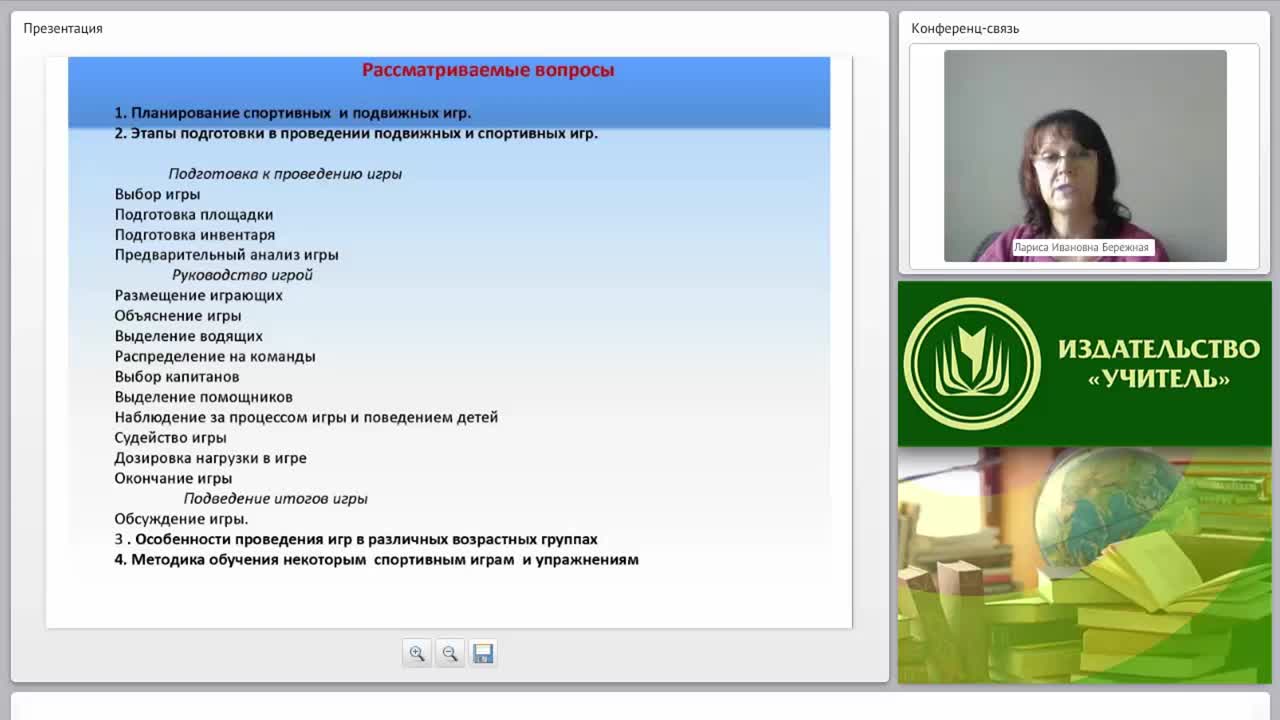Click the line Выделение водящих

[x=189, y=336]
